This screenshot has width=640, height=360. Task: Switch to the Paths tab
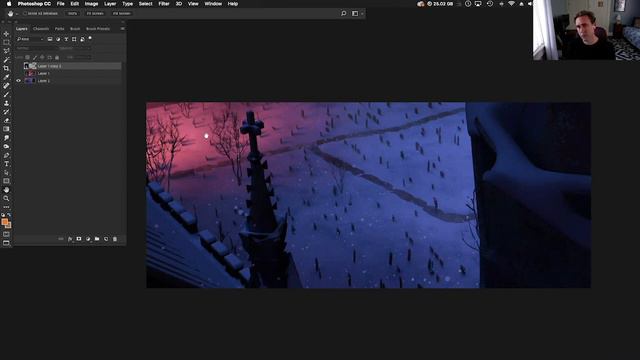point(60,29)
